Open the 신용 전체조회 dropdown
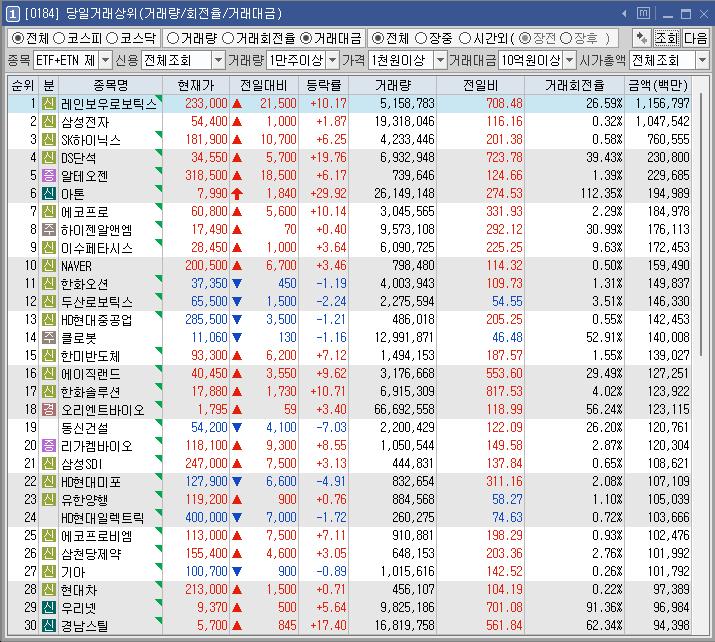This screenshot has height=642, width=715. pos(219,60)
